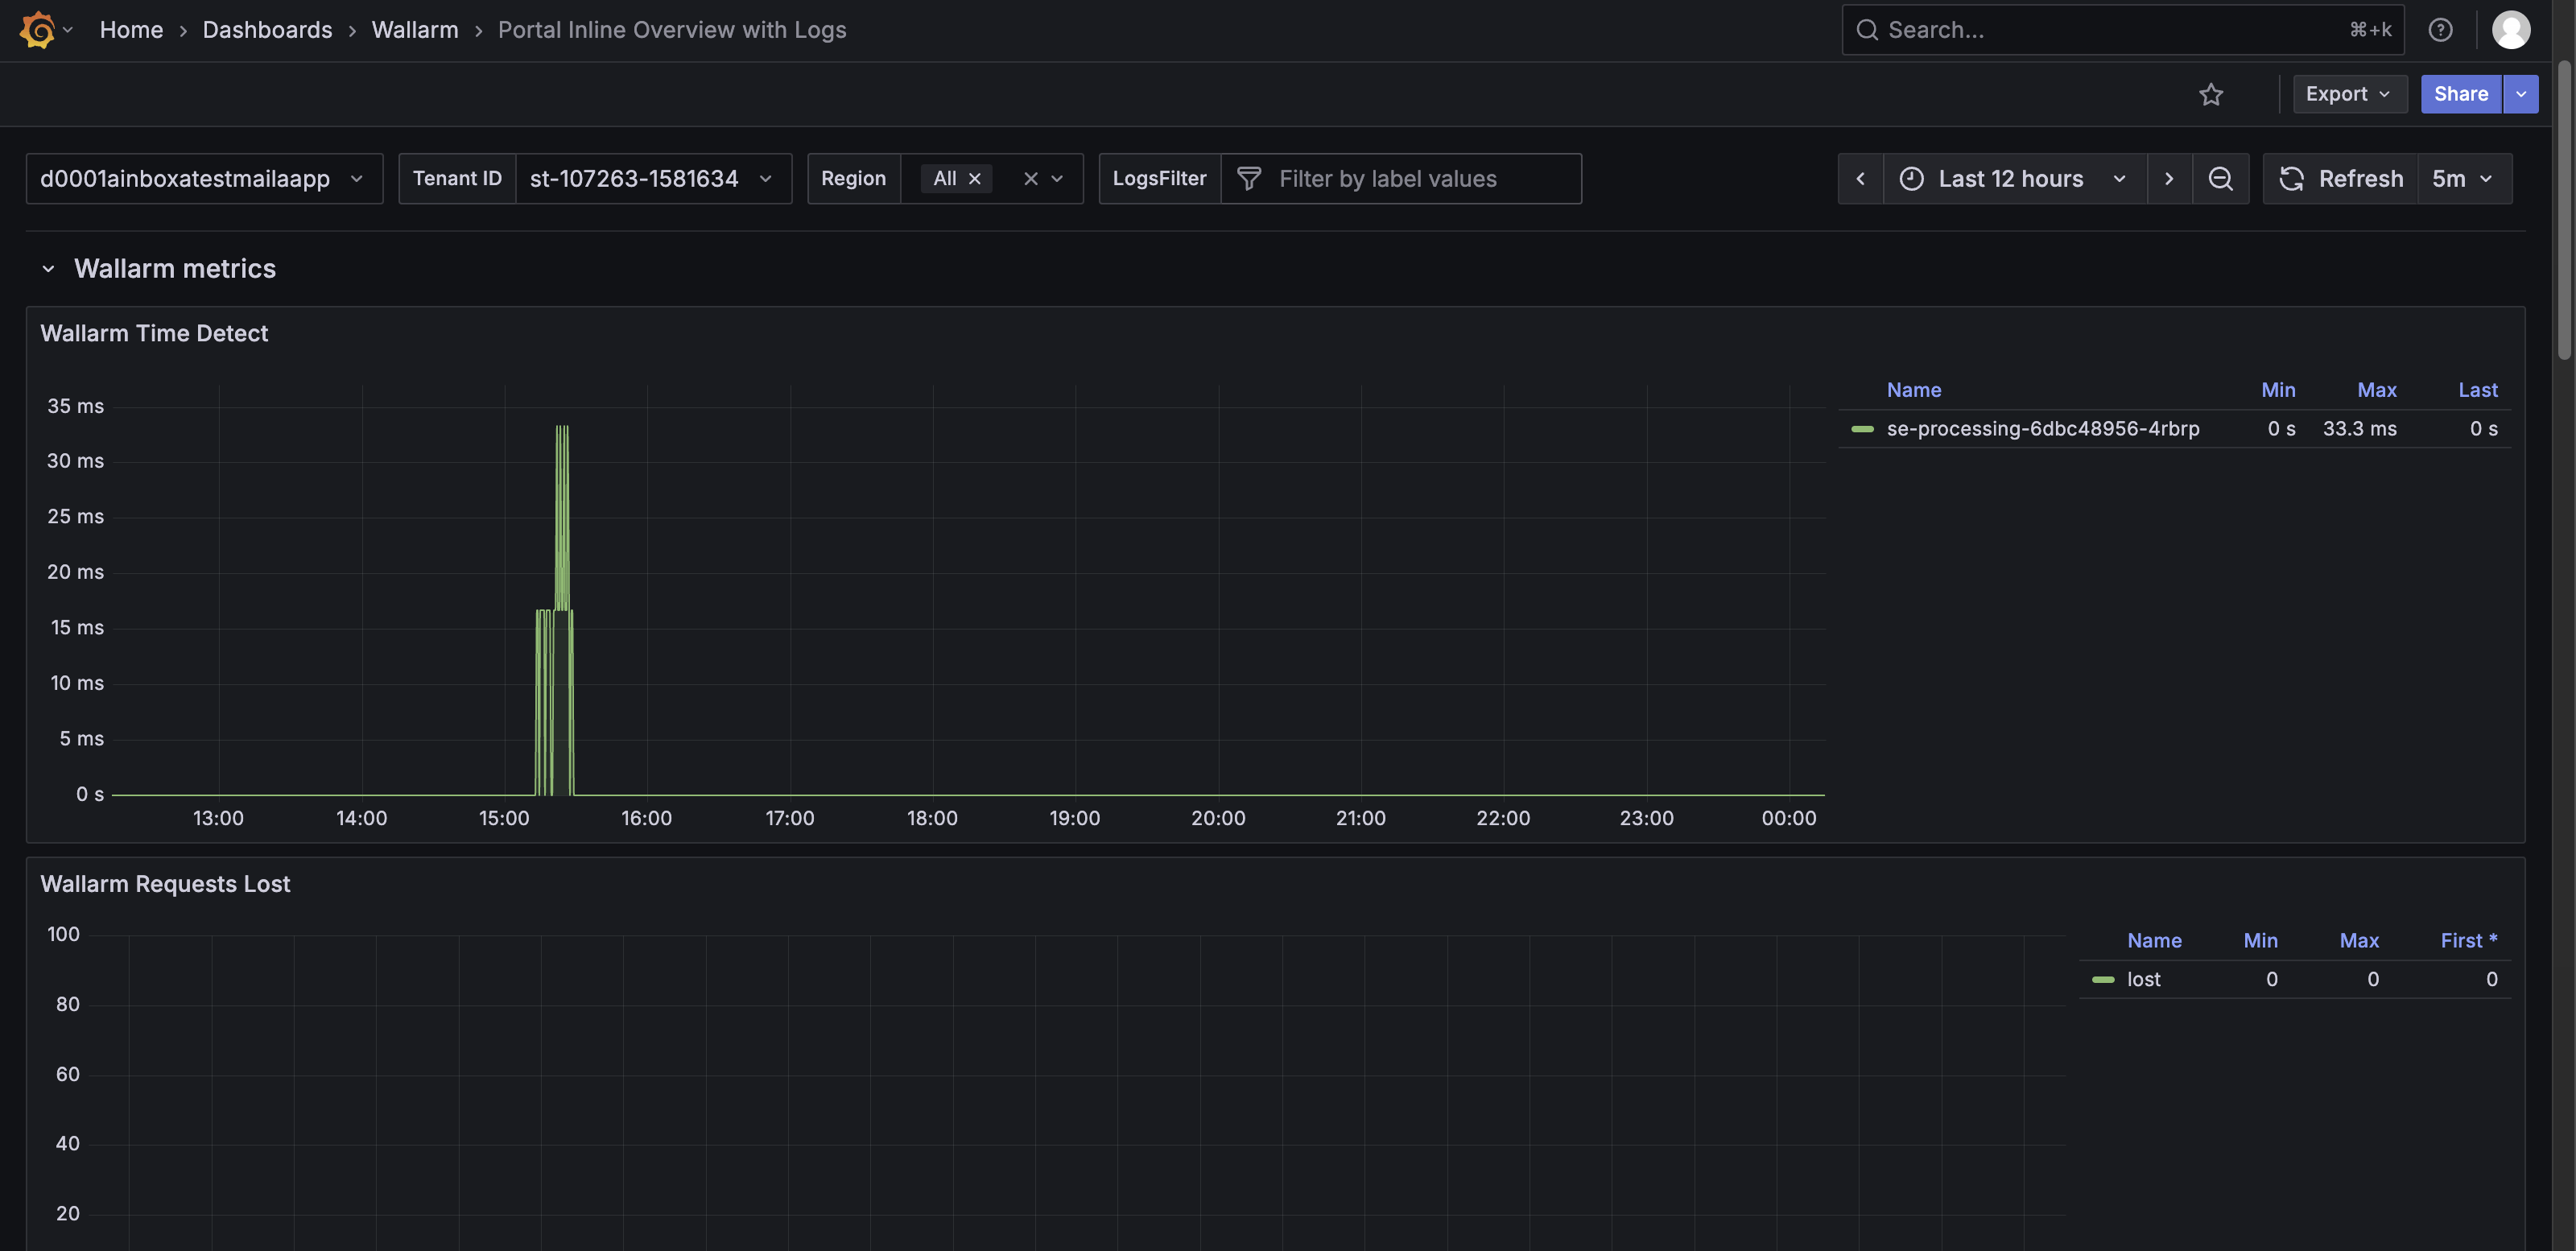Click the zoom out time range icon
This screenshot has height=1251, width=2576.
pos(2220,179)
